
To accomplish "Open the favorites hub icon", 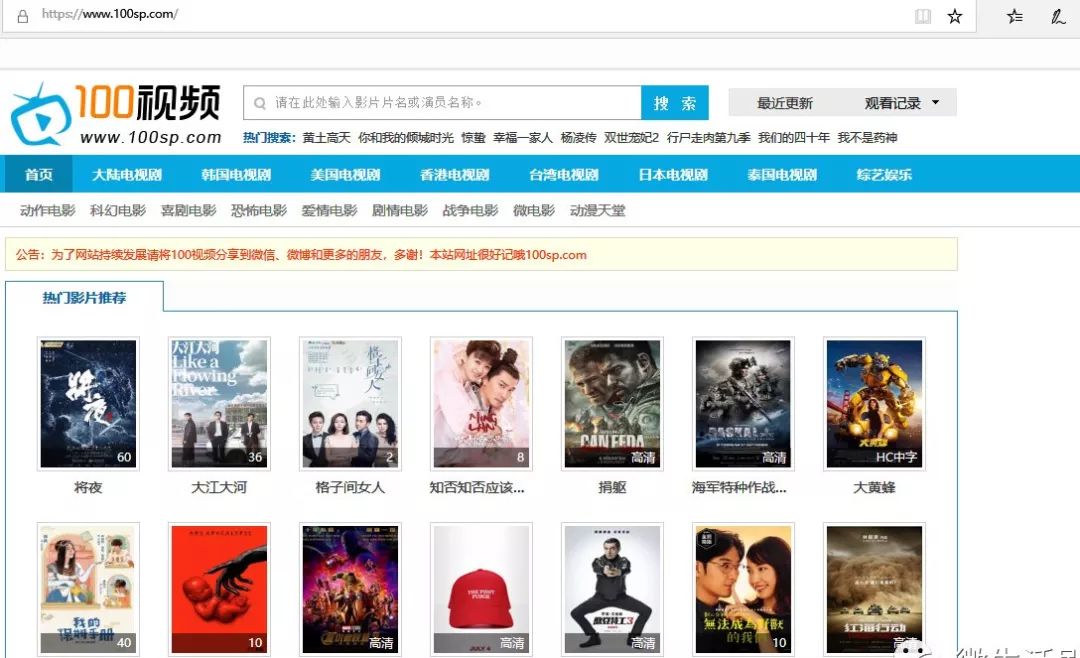I will [x=1015, y=17].
